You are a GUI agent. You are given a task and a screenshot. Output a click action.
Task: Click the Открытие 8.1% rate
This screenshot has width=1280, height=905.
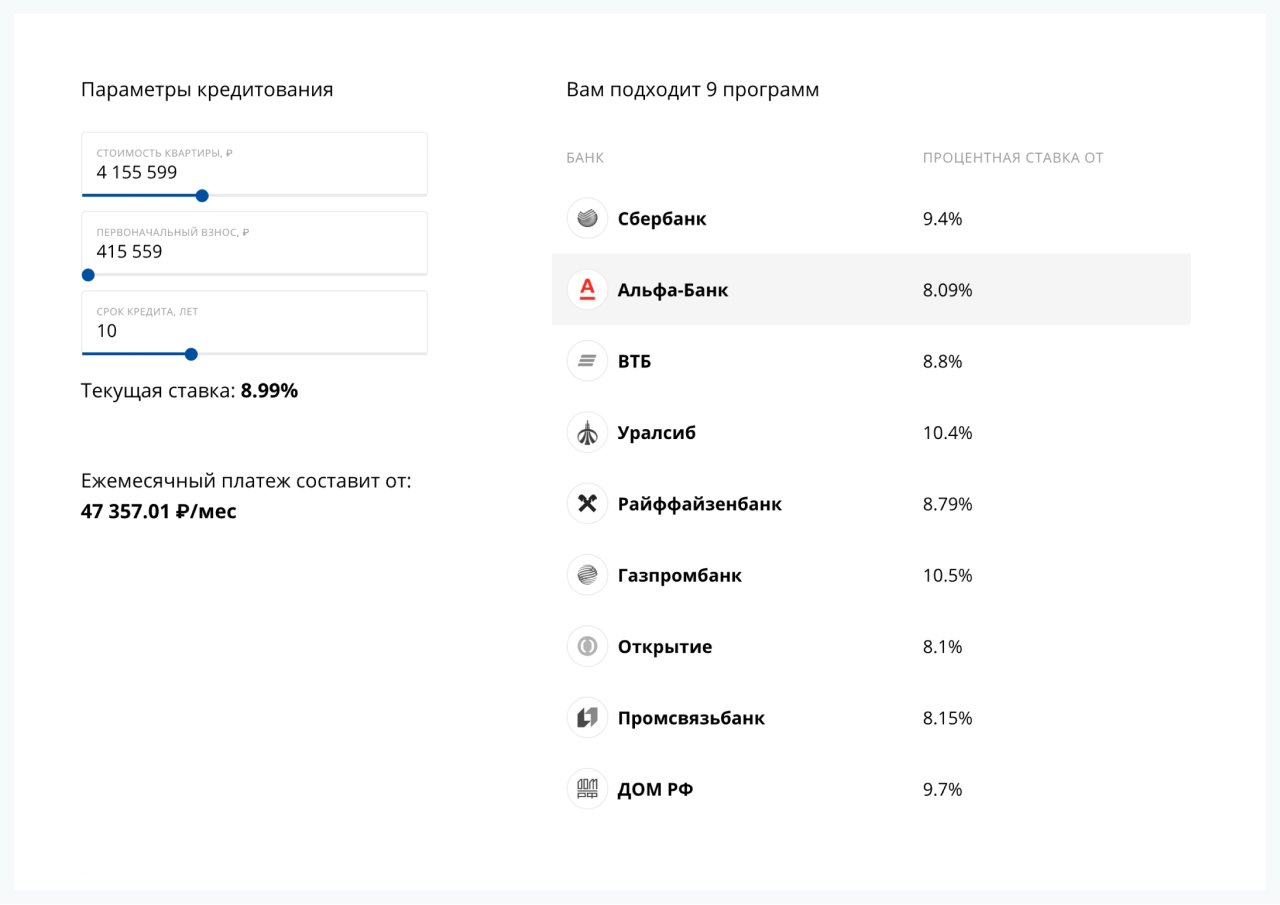pos(942,647)
